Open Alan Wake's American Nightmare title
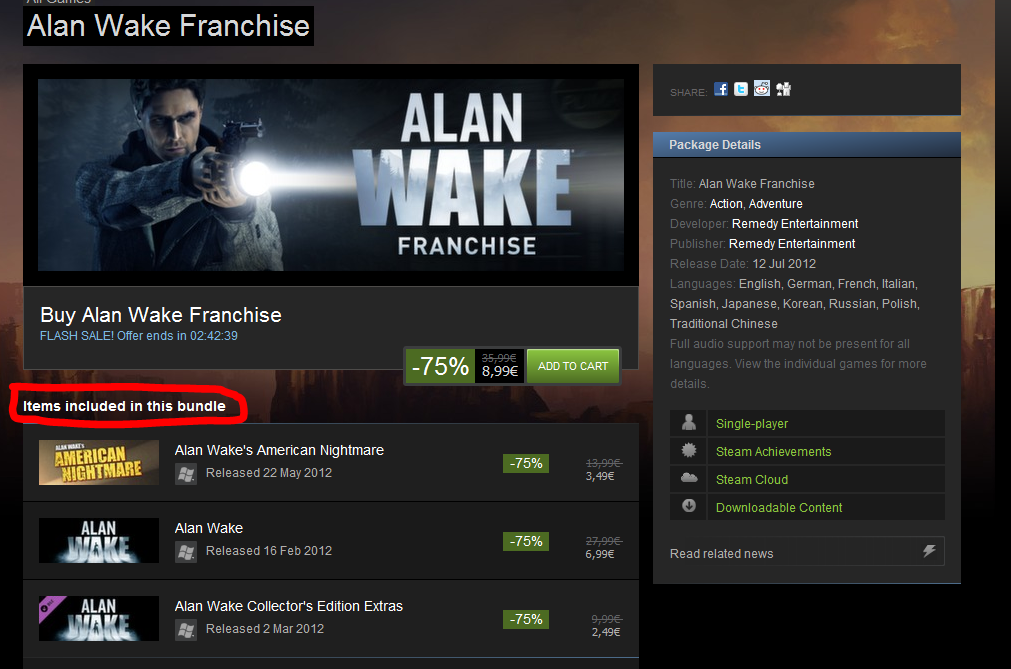Image resolution: width=1011 pixels, height=669 pixels. 279,451
